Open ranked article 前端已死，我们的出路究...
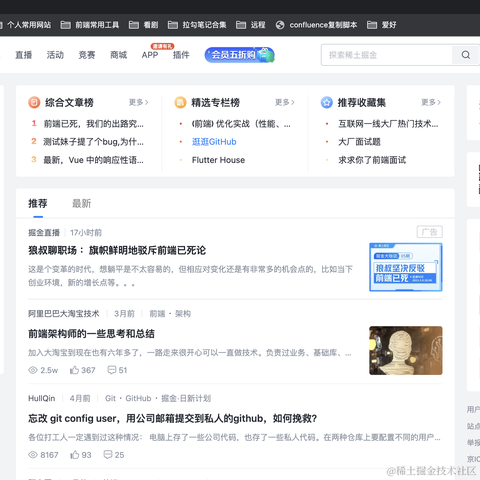 click(94, 124)
